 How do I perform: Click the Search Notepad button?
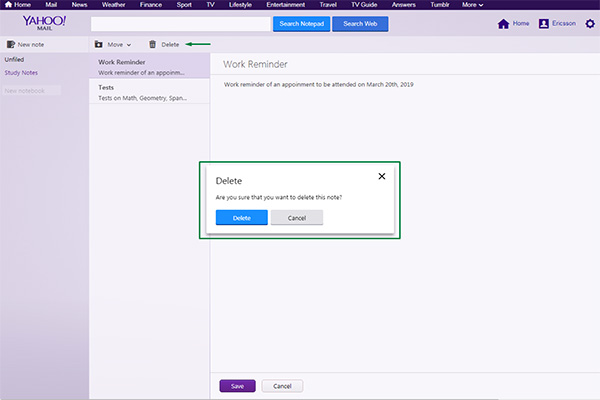point(302,24)
